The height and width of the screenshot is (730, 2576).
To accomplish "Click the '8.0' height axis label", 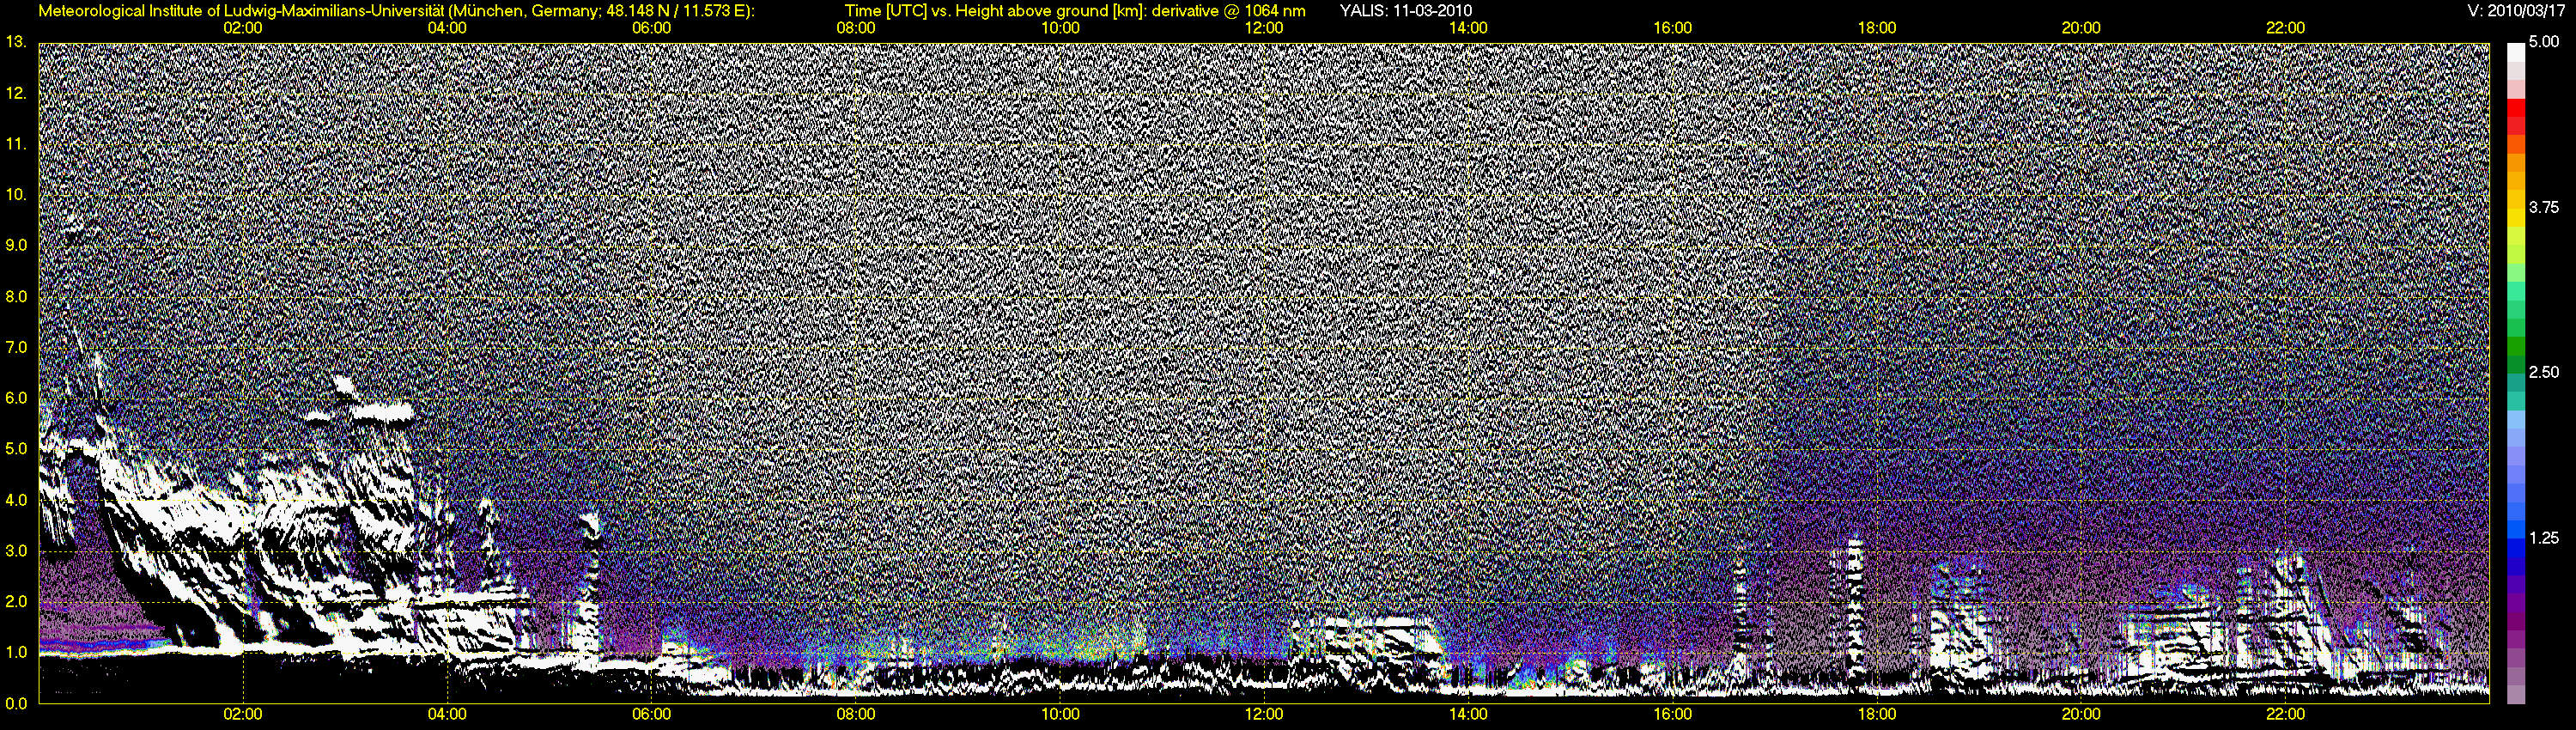I will (15, 296).
